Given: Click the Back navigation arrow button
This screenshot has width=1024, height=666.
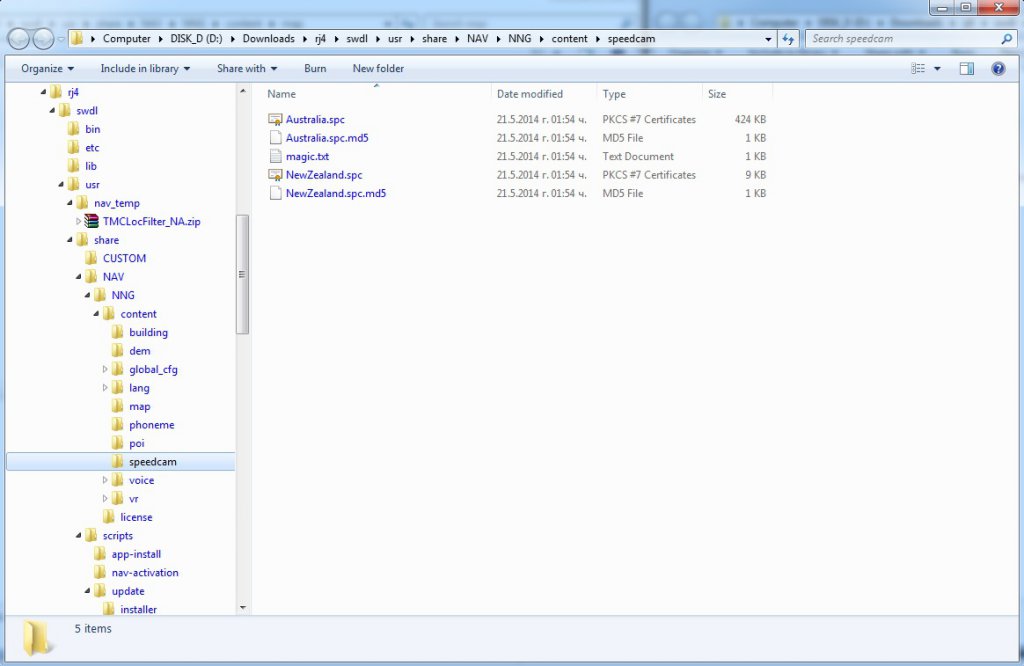Looking at the screenshot, I should (19, 39).
